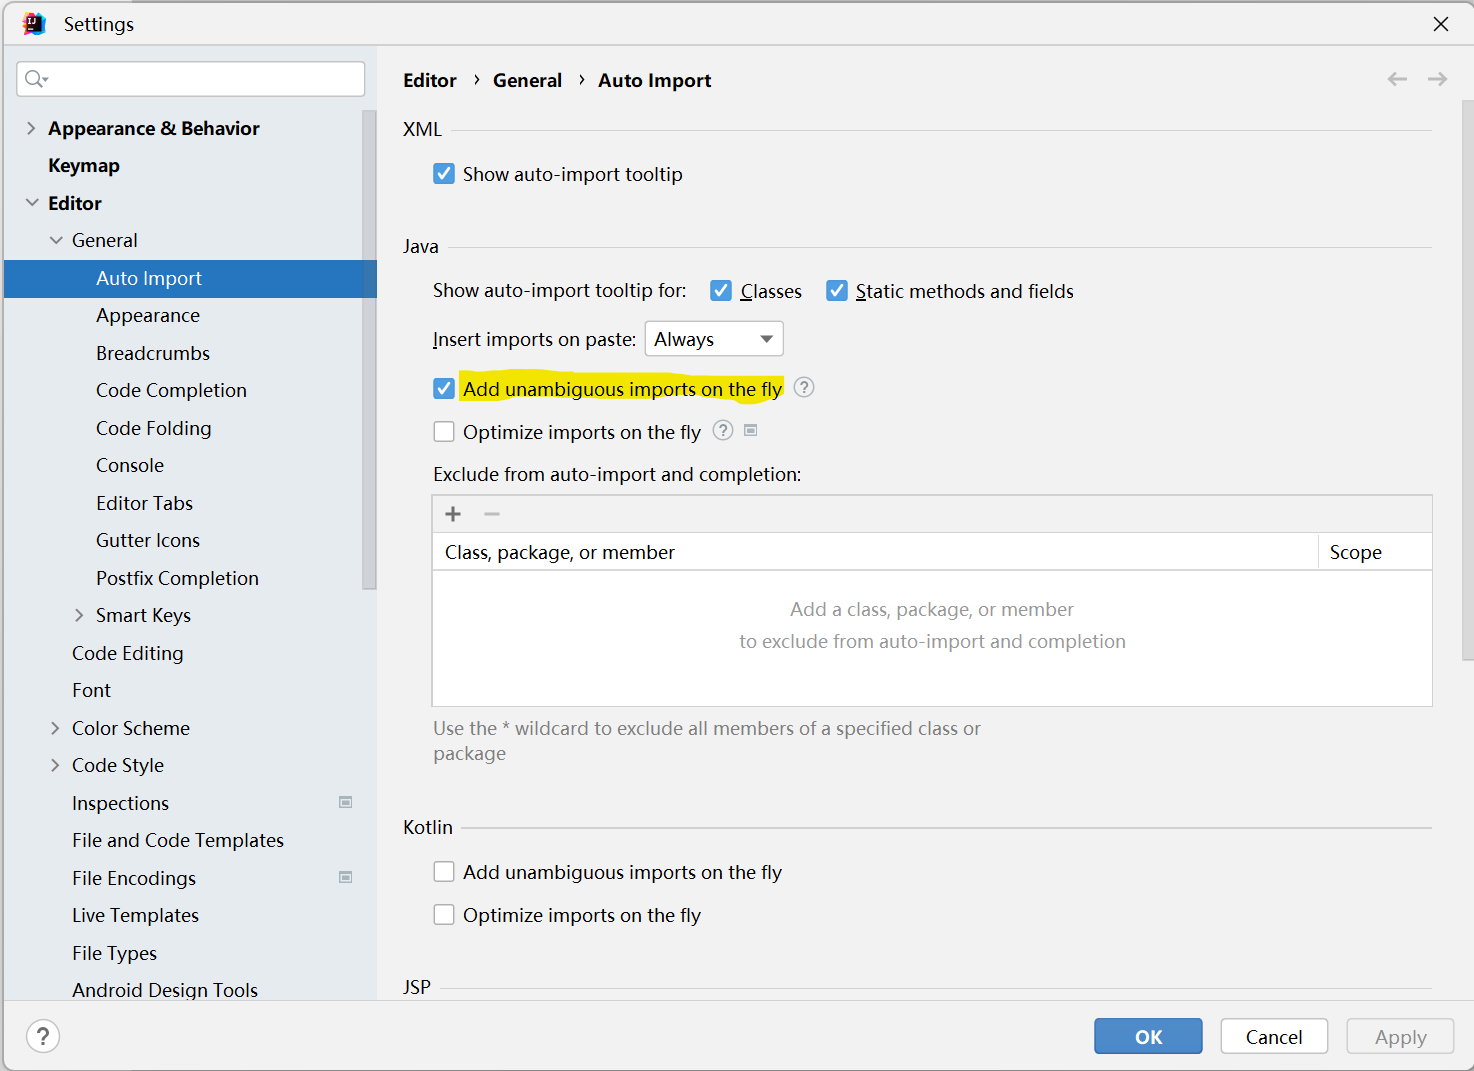The width and height of the screenshot is (1474, 1071).
Task: Expand the Color Scheme tree node
Action: pyautogui.click(x=55, y=728)
